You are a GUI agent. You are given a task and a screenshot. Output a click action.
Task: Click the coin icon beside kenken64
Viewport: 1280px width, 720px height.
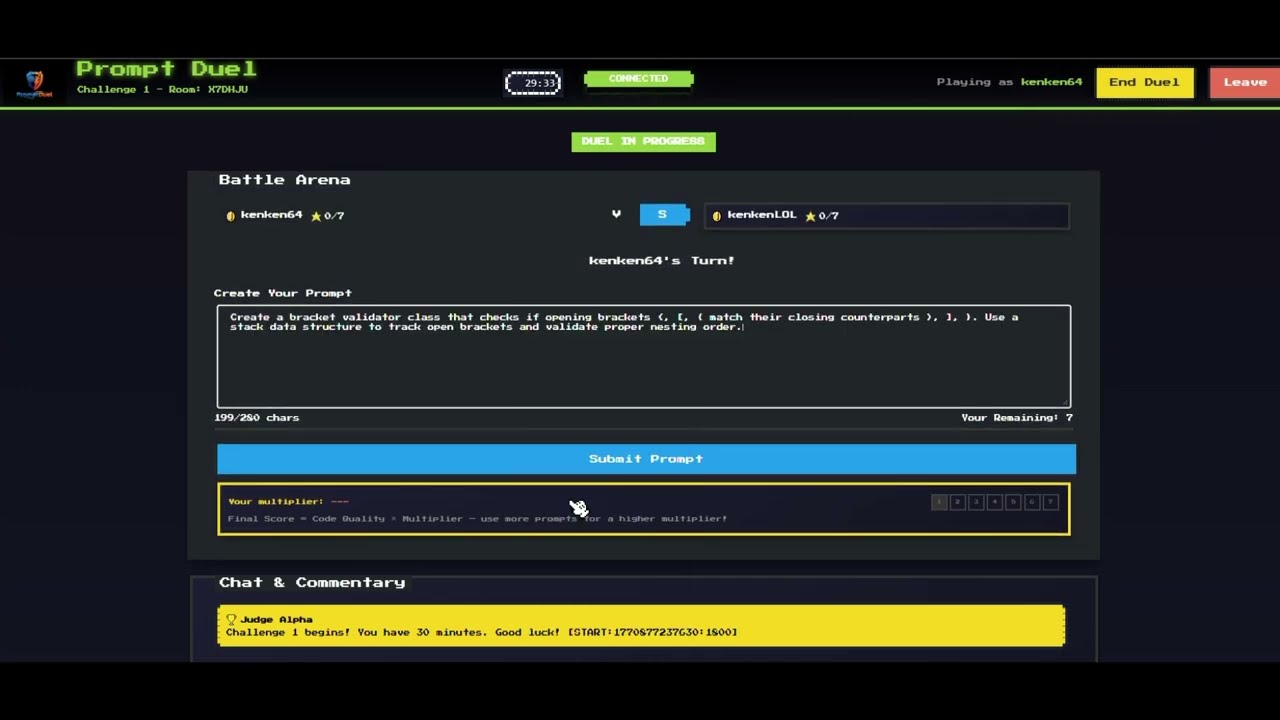pos(230,216)
